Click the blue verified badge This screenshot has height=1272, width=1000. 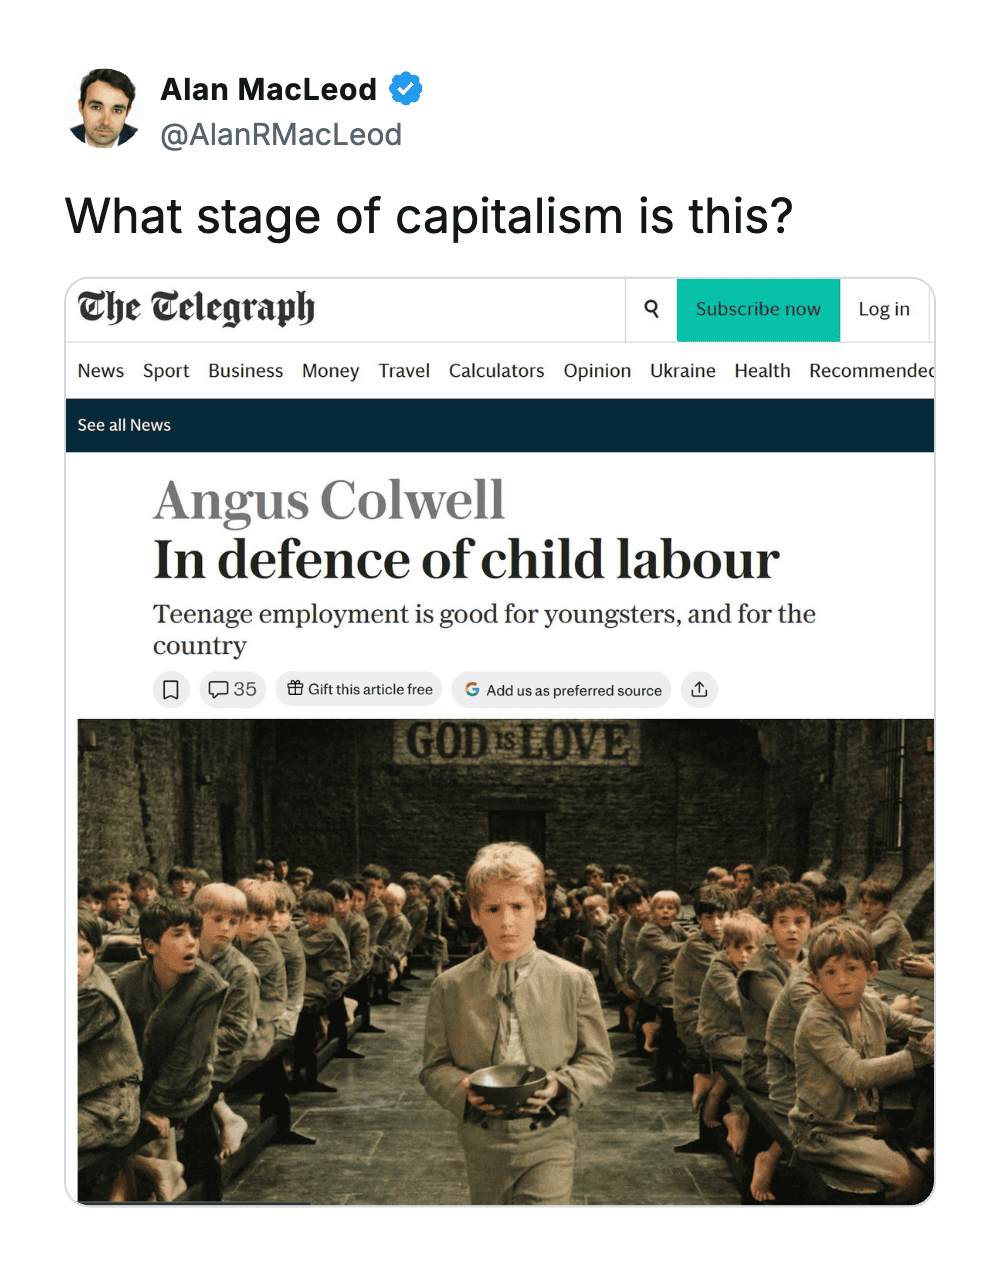[x=405, y=89]
